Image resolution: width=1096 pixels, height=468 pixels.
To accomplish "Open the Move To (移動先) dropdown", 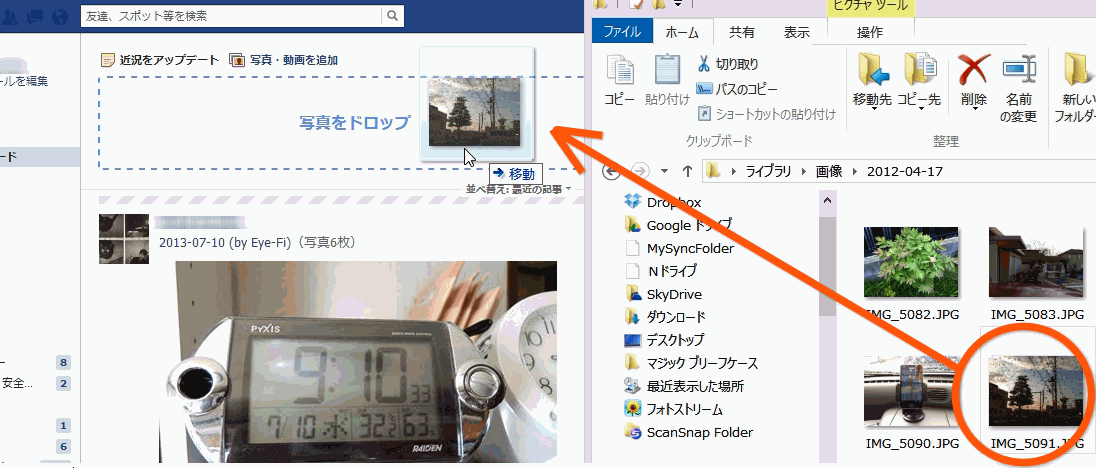I will click(x=872, y=101).
